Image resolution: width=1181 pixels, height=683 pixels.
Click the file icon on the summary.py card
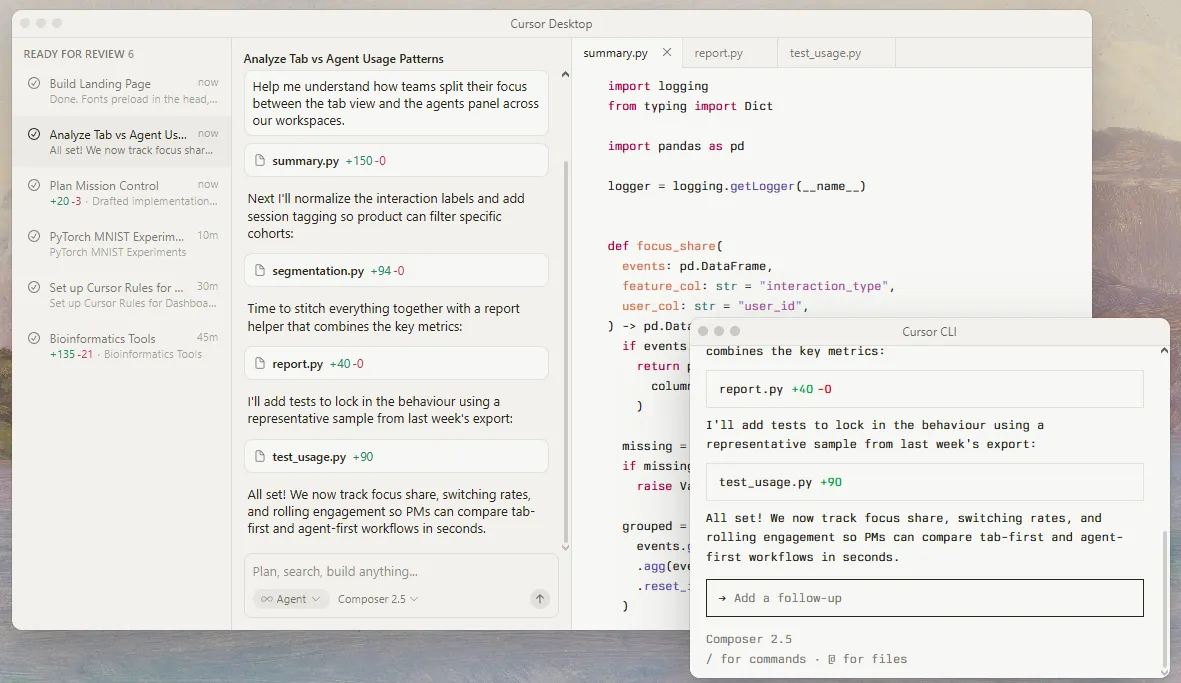(260, 160)
